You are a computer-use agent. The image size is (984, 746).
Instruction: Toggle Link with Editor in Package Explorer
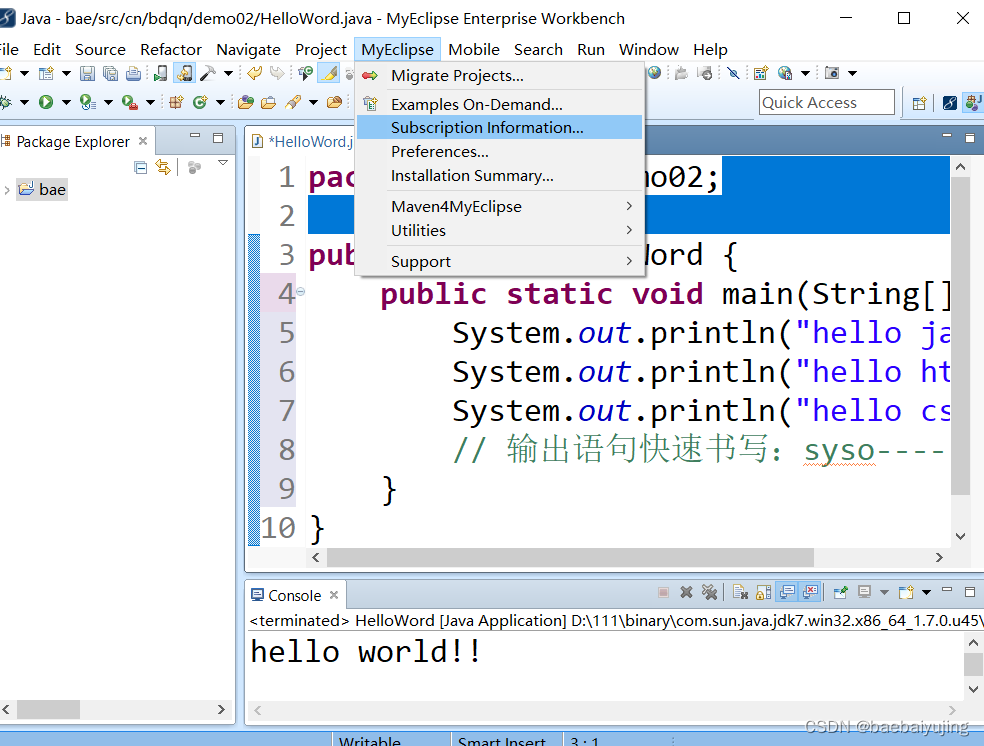click(163, 168)
